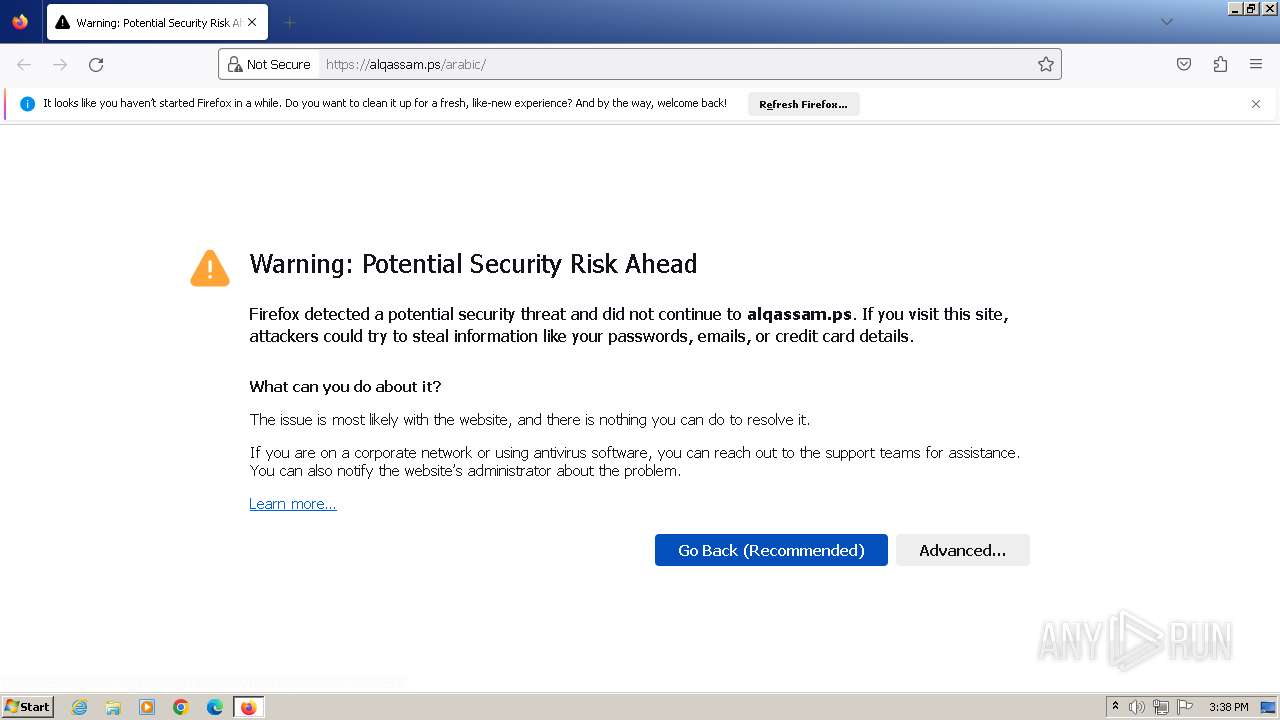Open the List all tabs dropdown
The width and height of the screenshot is (1280, 720).
[1166, 22]
